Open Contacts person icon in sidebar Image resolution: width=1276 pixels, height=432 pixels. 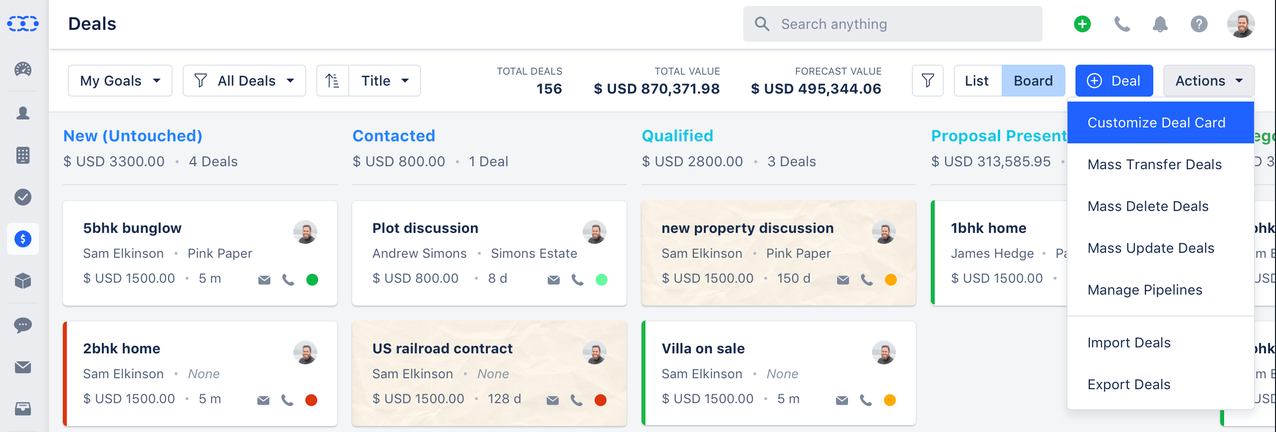(x=23, y=113)
